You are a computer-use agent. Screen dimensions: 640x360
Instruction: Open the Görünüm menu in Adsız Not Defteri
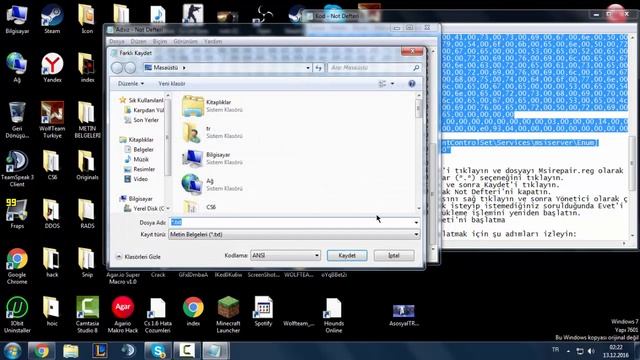pos(185,42)
